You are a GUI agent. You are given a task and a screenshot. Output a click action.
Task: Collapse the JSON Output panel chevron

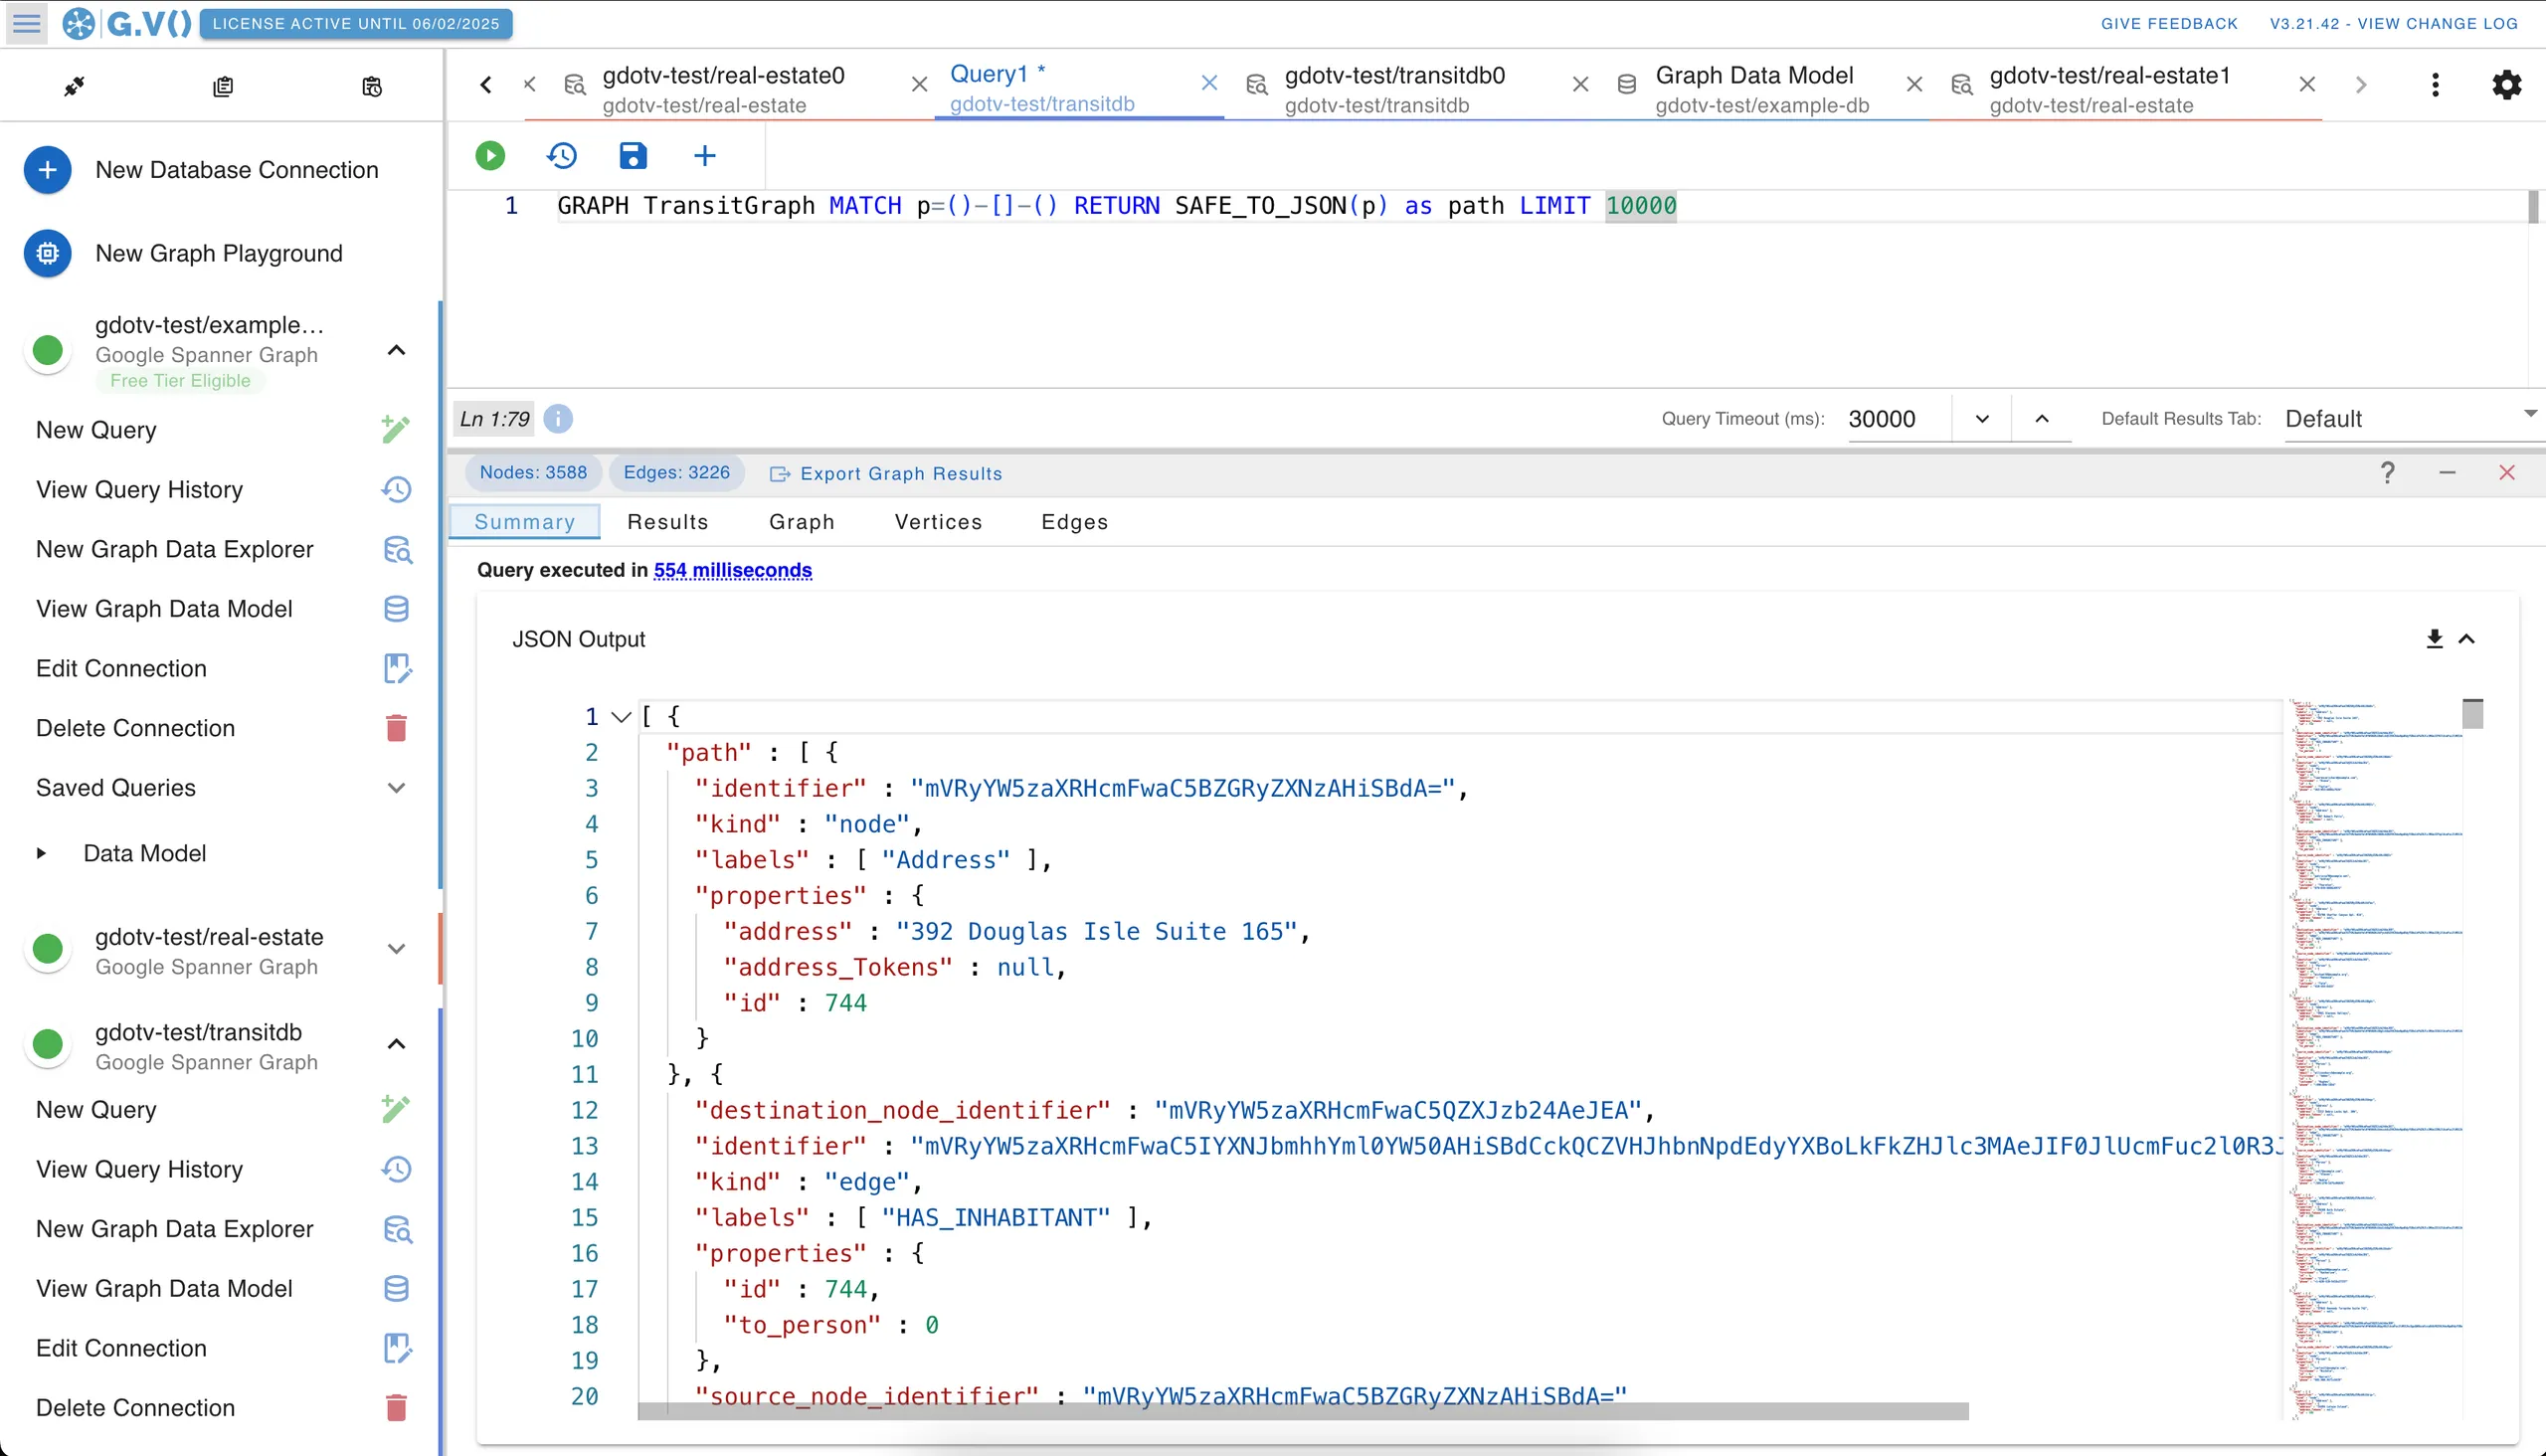click(x=2467, y=639)
